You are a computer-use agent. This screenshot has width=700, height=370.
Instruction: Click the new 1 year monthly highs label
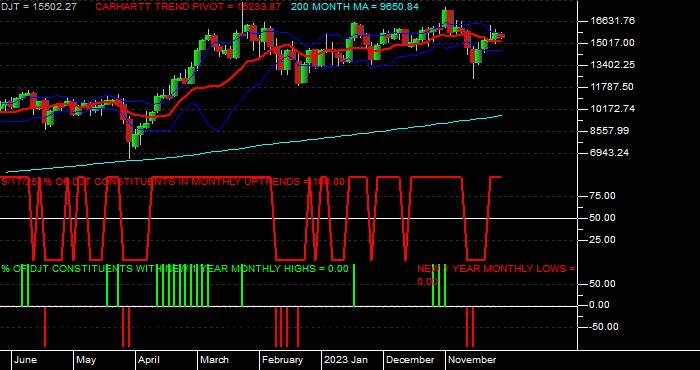coord(175,269)
